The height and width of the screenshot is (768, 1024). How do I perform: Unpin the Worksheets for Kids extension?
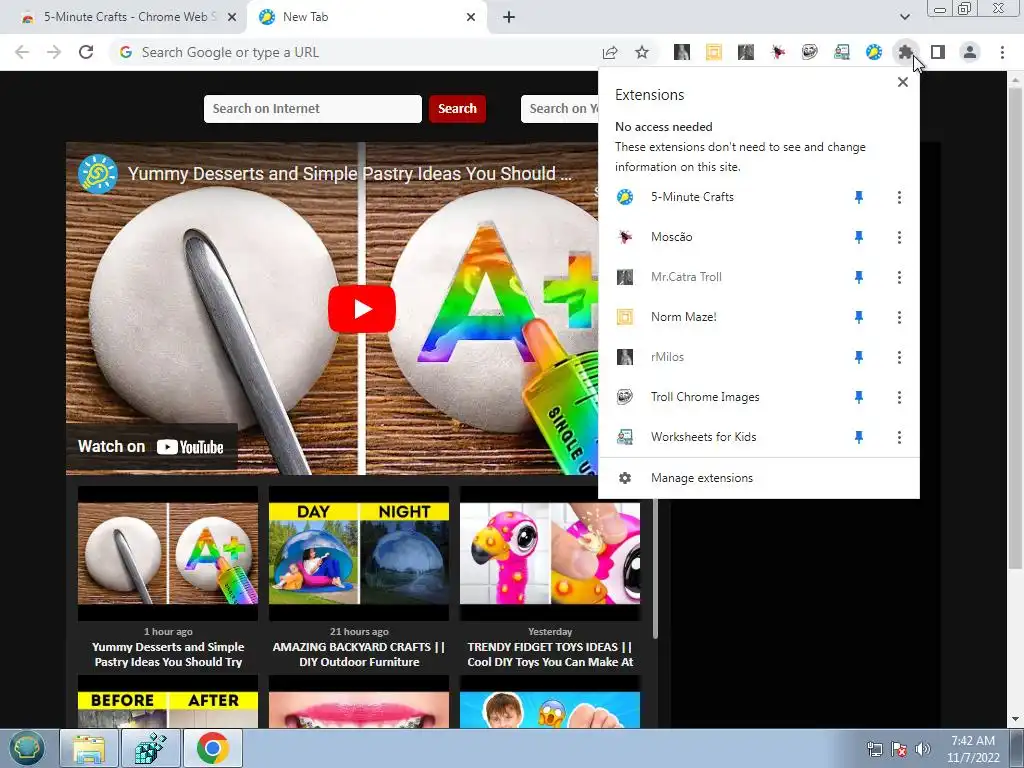click(859, 437)
